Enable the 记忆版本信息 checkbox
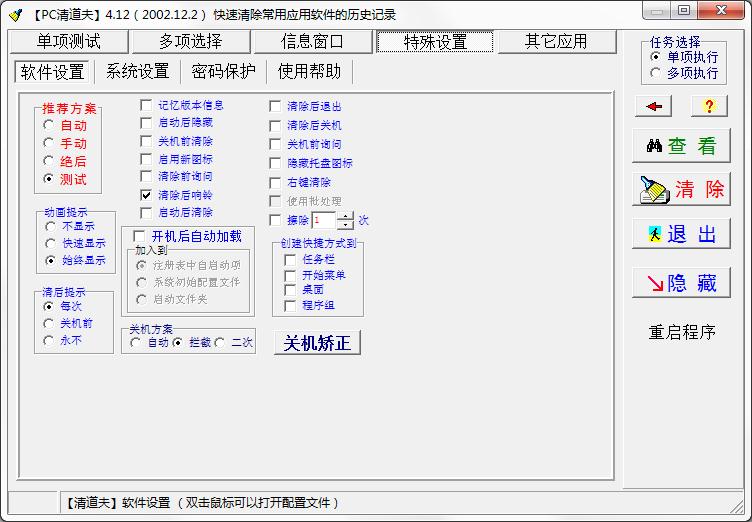The width and height of the screenshot is (752, 522). [147, 105]
